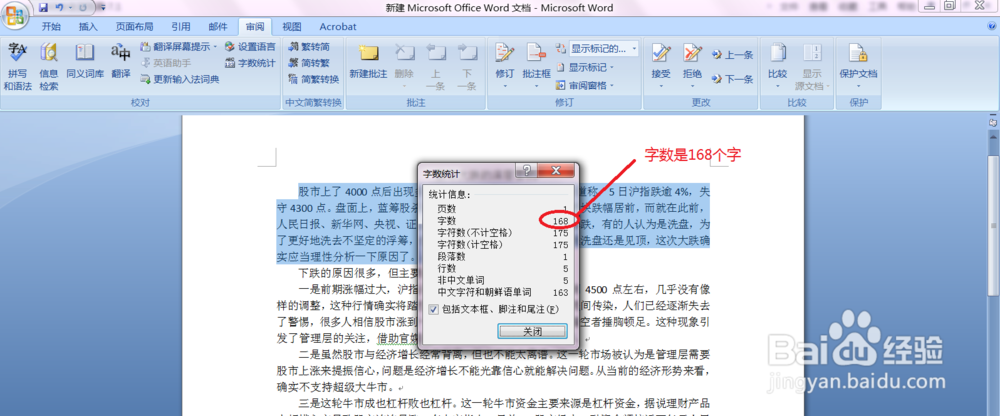Viewport: 1000px width, 416px height.
Task: Switch to the 页面布局 tab
Action: tap(134, 27)
